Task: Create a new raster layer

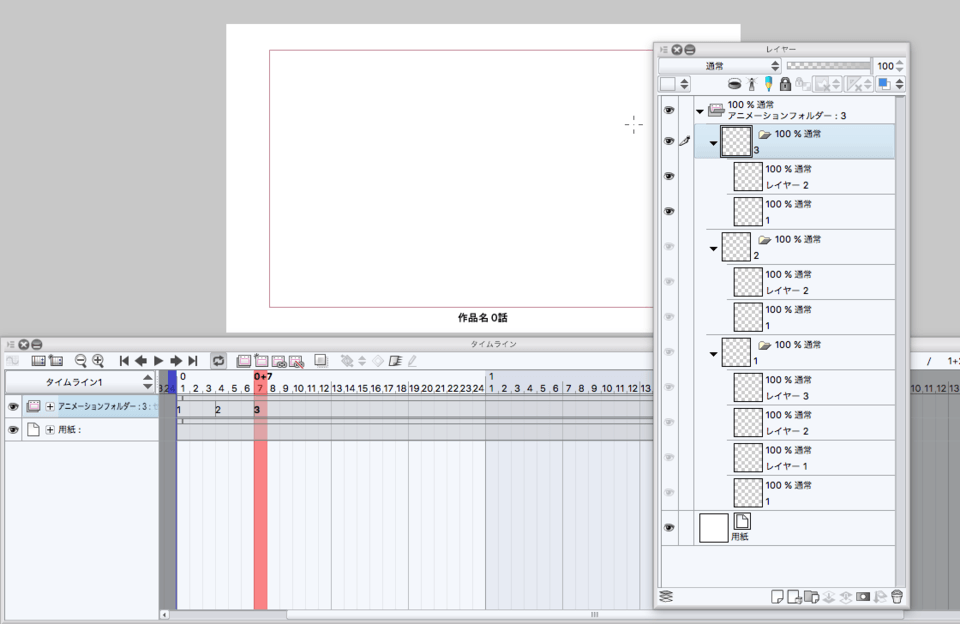Action: pyautogui.click(x=777, y=596)
